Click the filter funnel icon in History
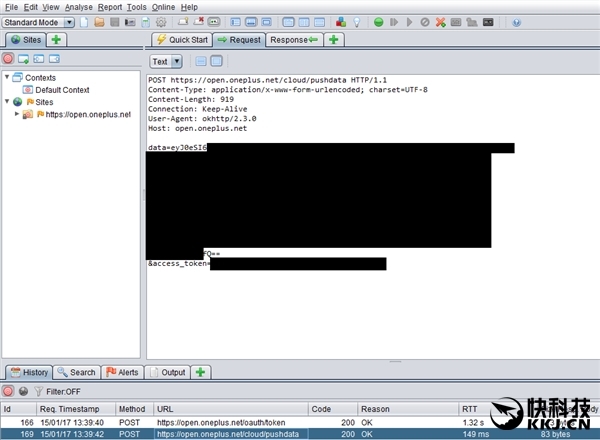Viewport: 600px width, 440px height. click(38, 391)
